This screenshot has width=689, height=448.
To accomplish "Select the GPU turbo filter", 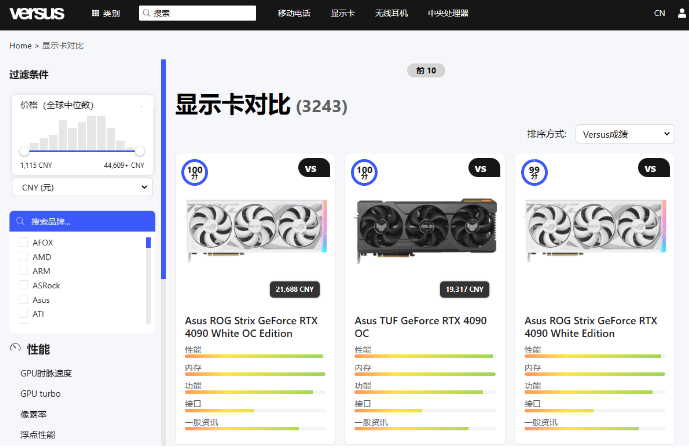I will pos(40,393).
